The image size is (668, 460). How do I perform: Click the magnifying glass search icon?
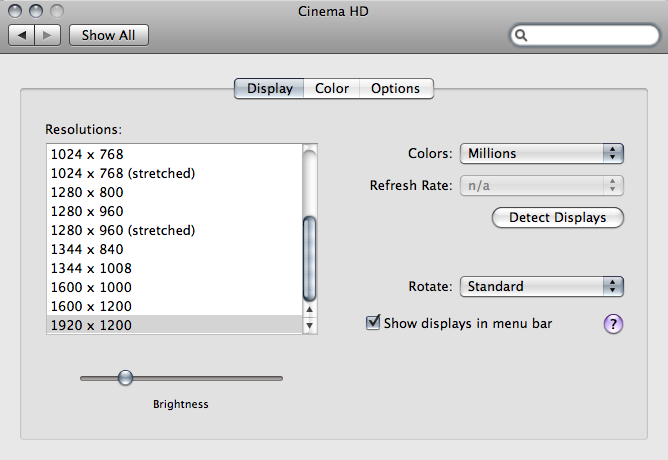point(521,35)
